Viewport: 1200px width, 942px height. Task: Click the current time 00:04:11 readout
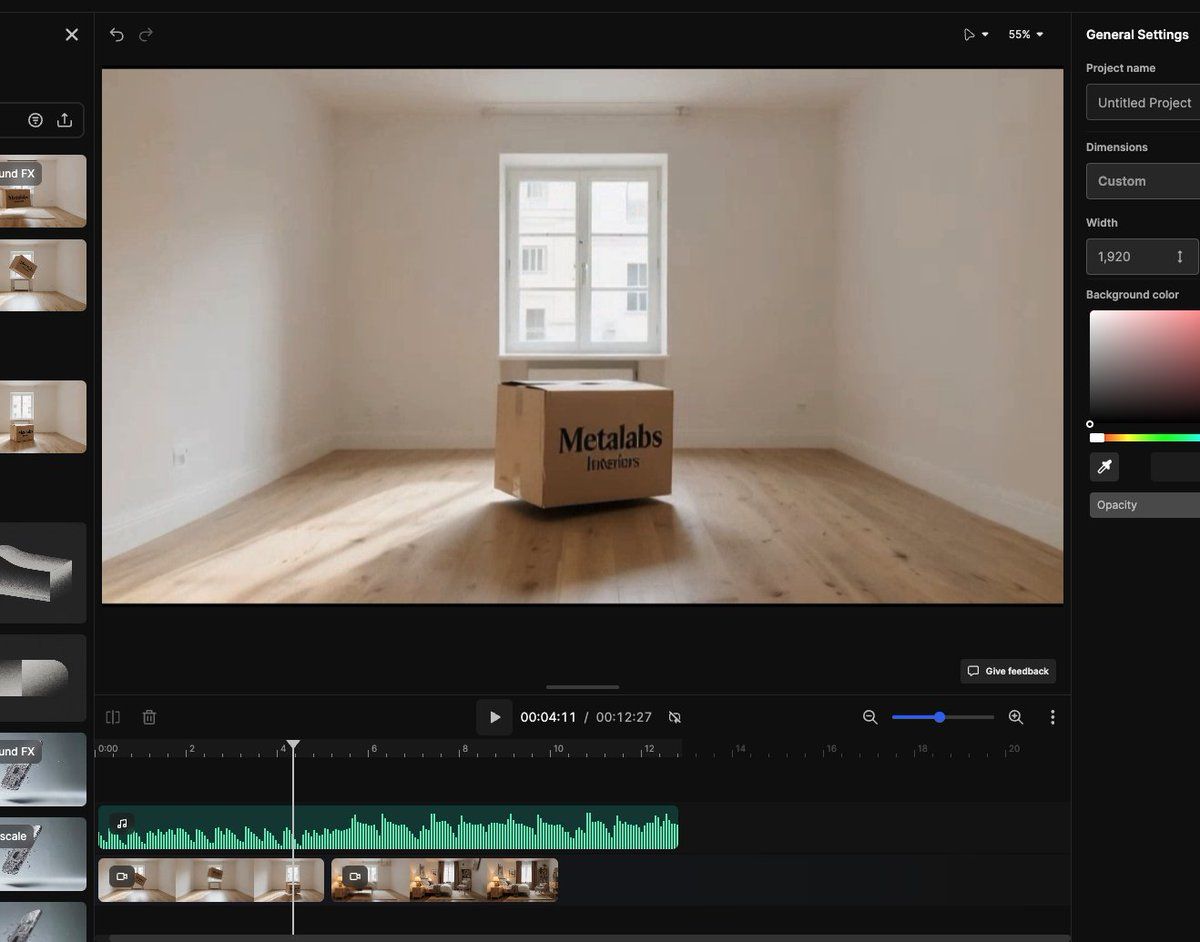click(x=548, y=717)
